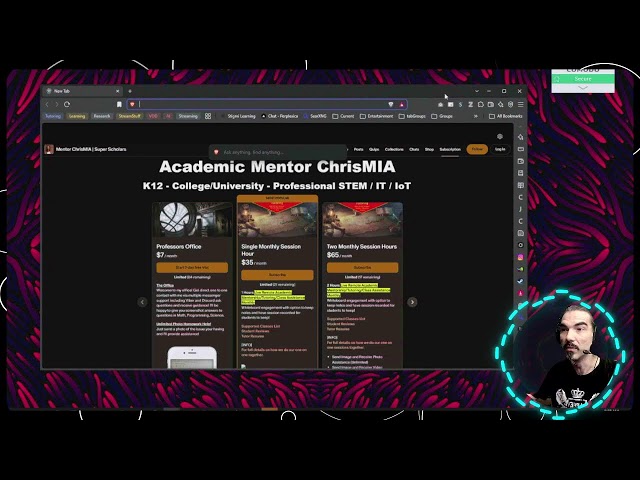Select the VOD tab group chip
The width and height of the screenshot is (640, 480).
pyautogui.click(x=153, y=116)
